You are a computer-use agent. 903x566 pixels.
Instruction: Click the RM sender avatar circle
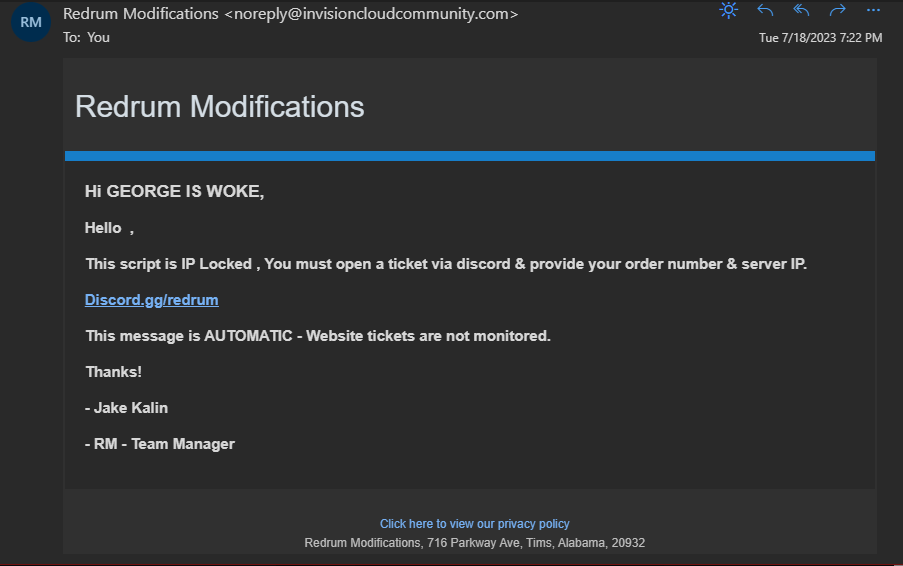(x=31, y=22)
